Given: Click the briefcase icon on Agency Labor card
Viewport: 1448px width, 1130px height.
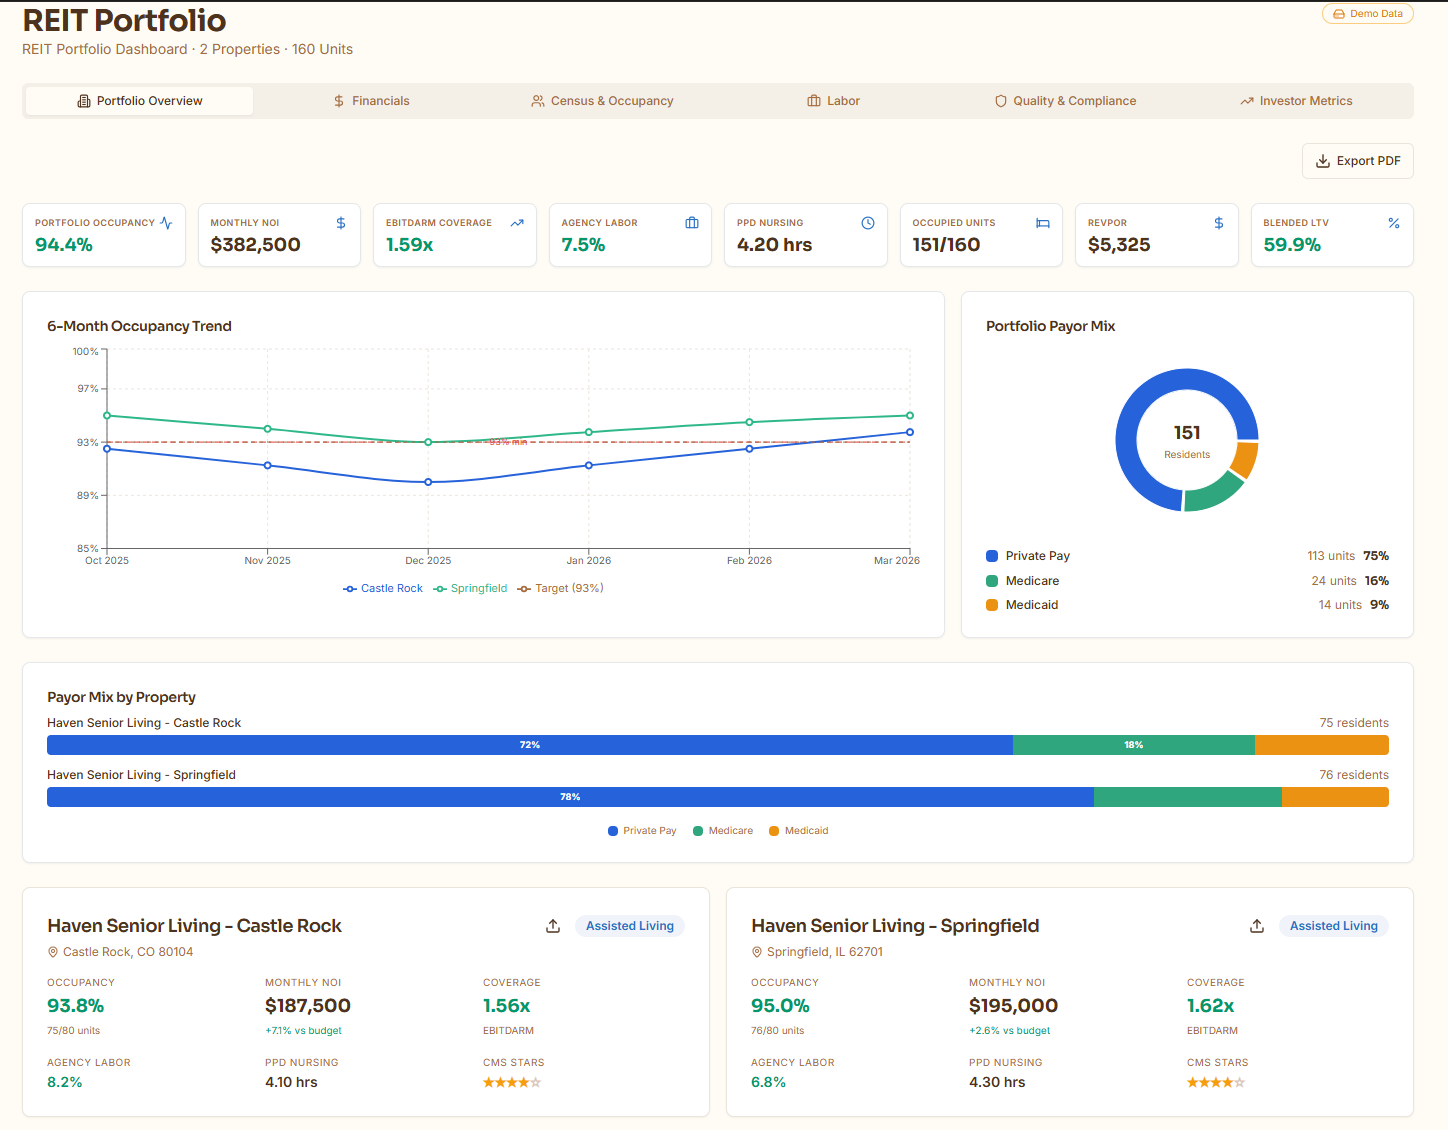Looking at the screenshot, I should (692, 222).
